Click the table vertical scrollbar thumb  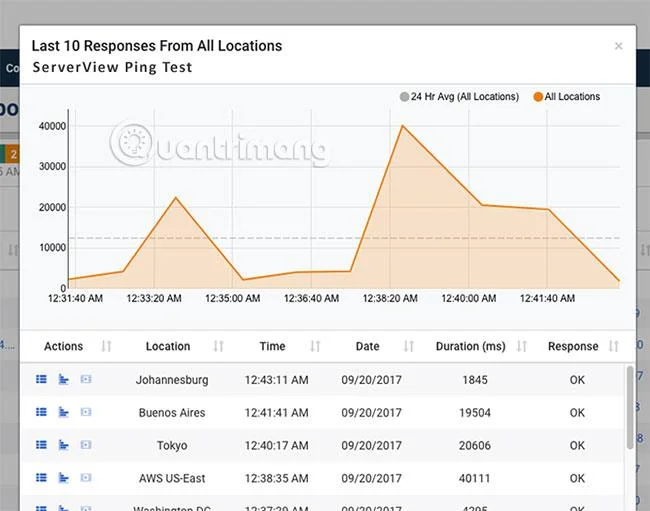click(630, 407)
